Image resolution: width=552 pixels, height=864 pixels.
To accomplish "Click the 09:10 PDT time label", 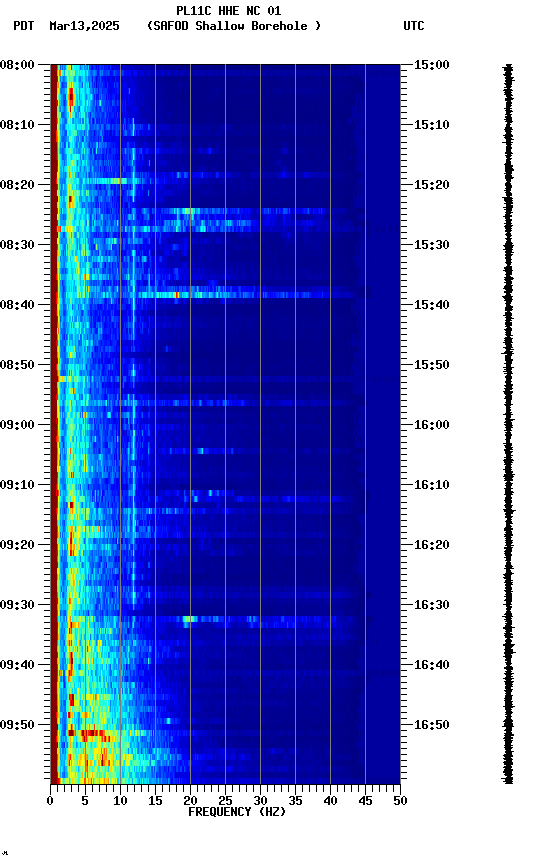I will 17,485.
